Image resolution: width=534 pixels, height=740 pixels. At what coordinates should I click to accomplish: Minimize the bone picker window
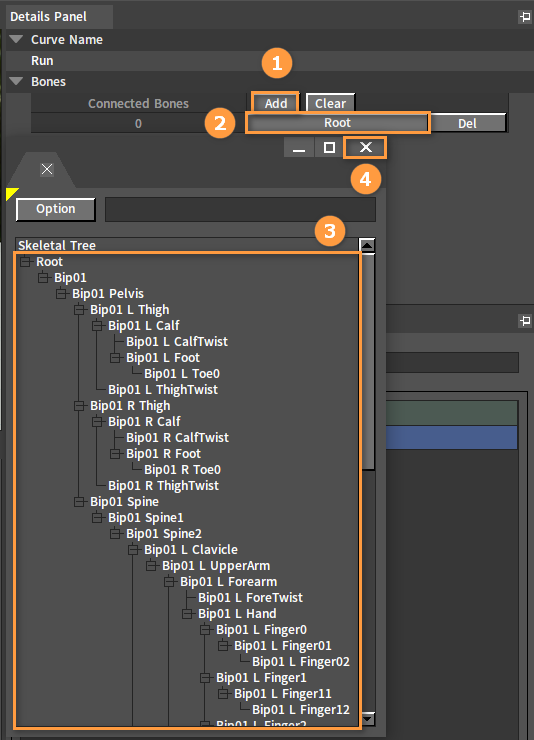tap(299, 148)
